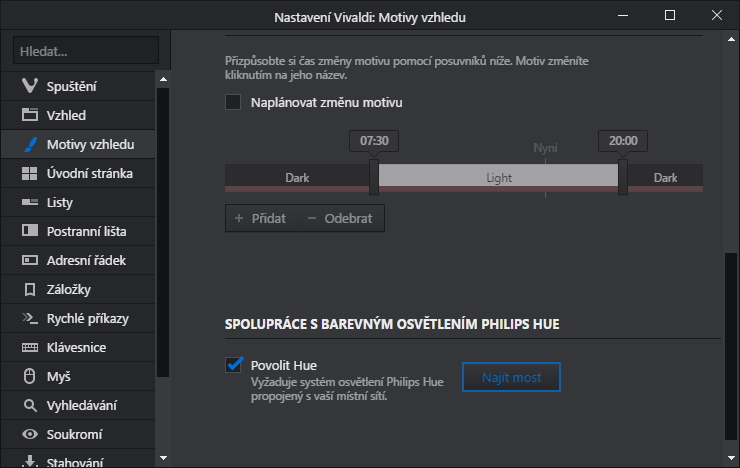Click the tabs icon beside Listy
This screenshot has height=468, width=740.
pyautogui.click(x=29, y=203)
